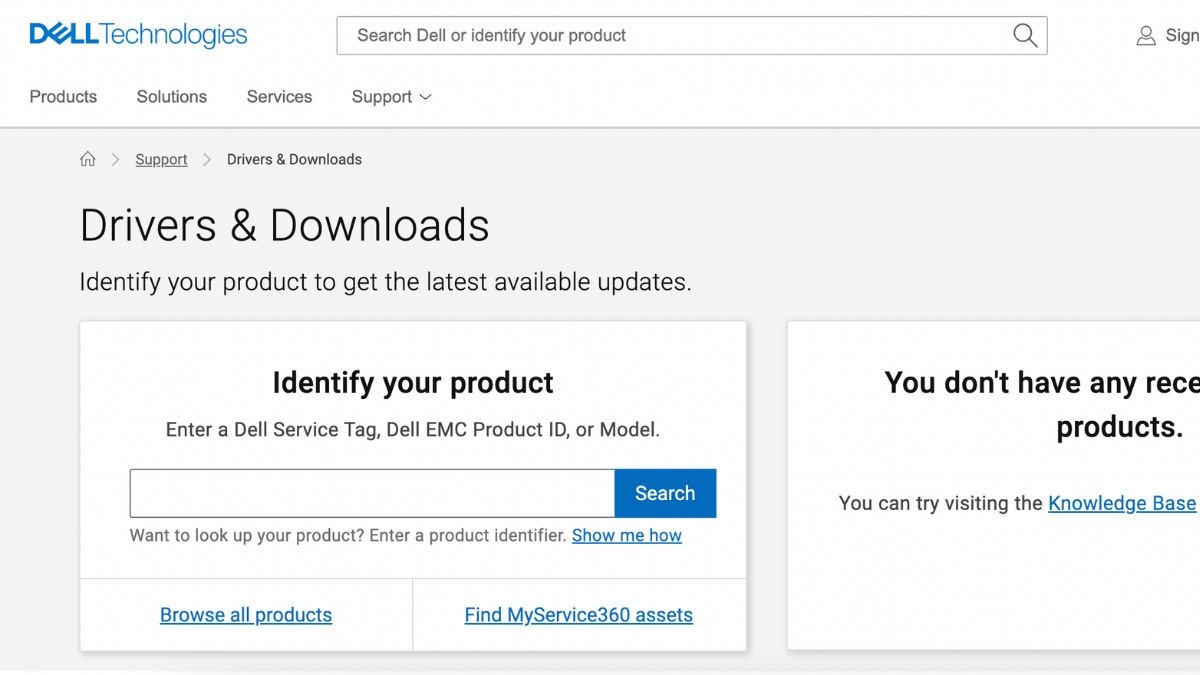Open the Support menu label

coord(382,97)
